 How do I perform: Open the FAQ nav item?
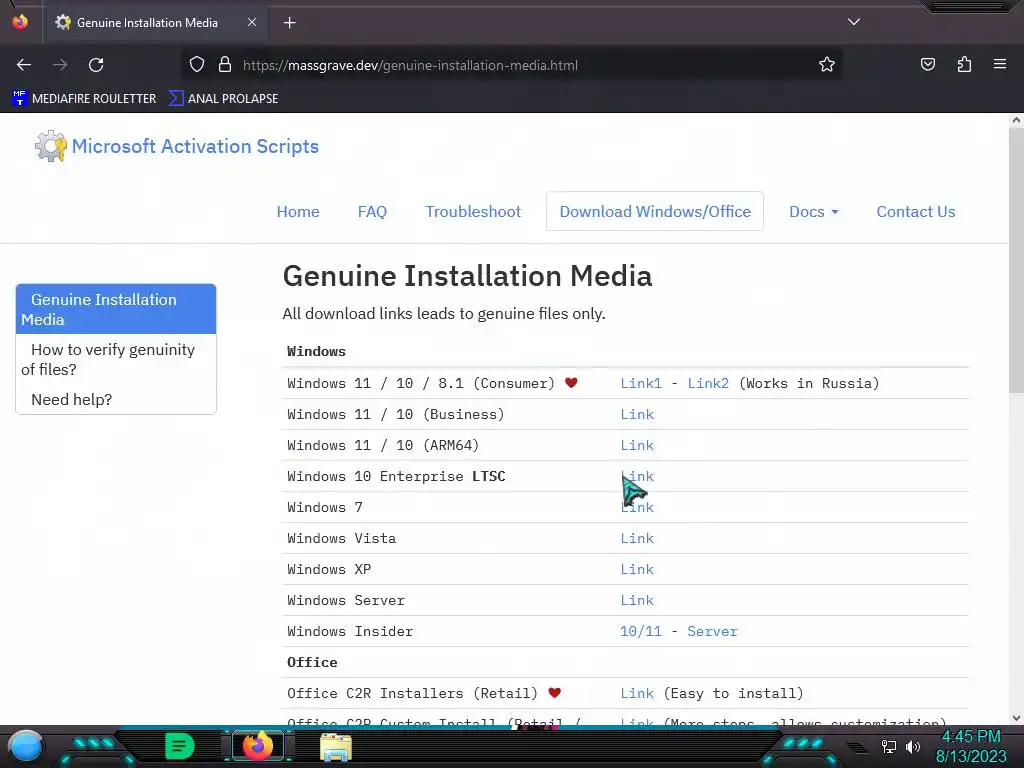point(372,212)
